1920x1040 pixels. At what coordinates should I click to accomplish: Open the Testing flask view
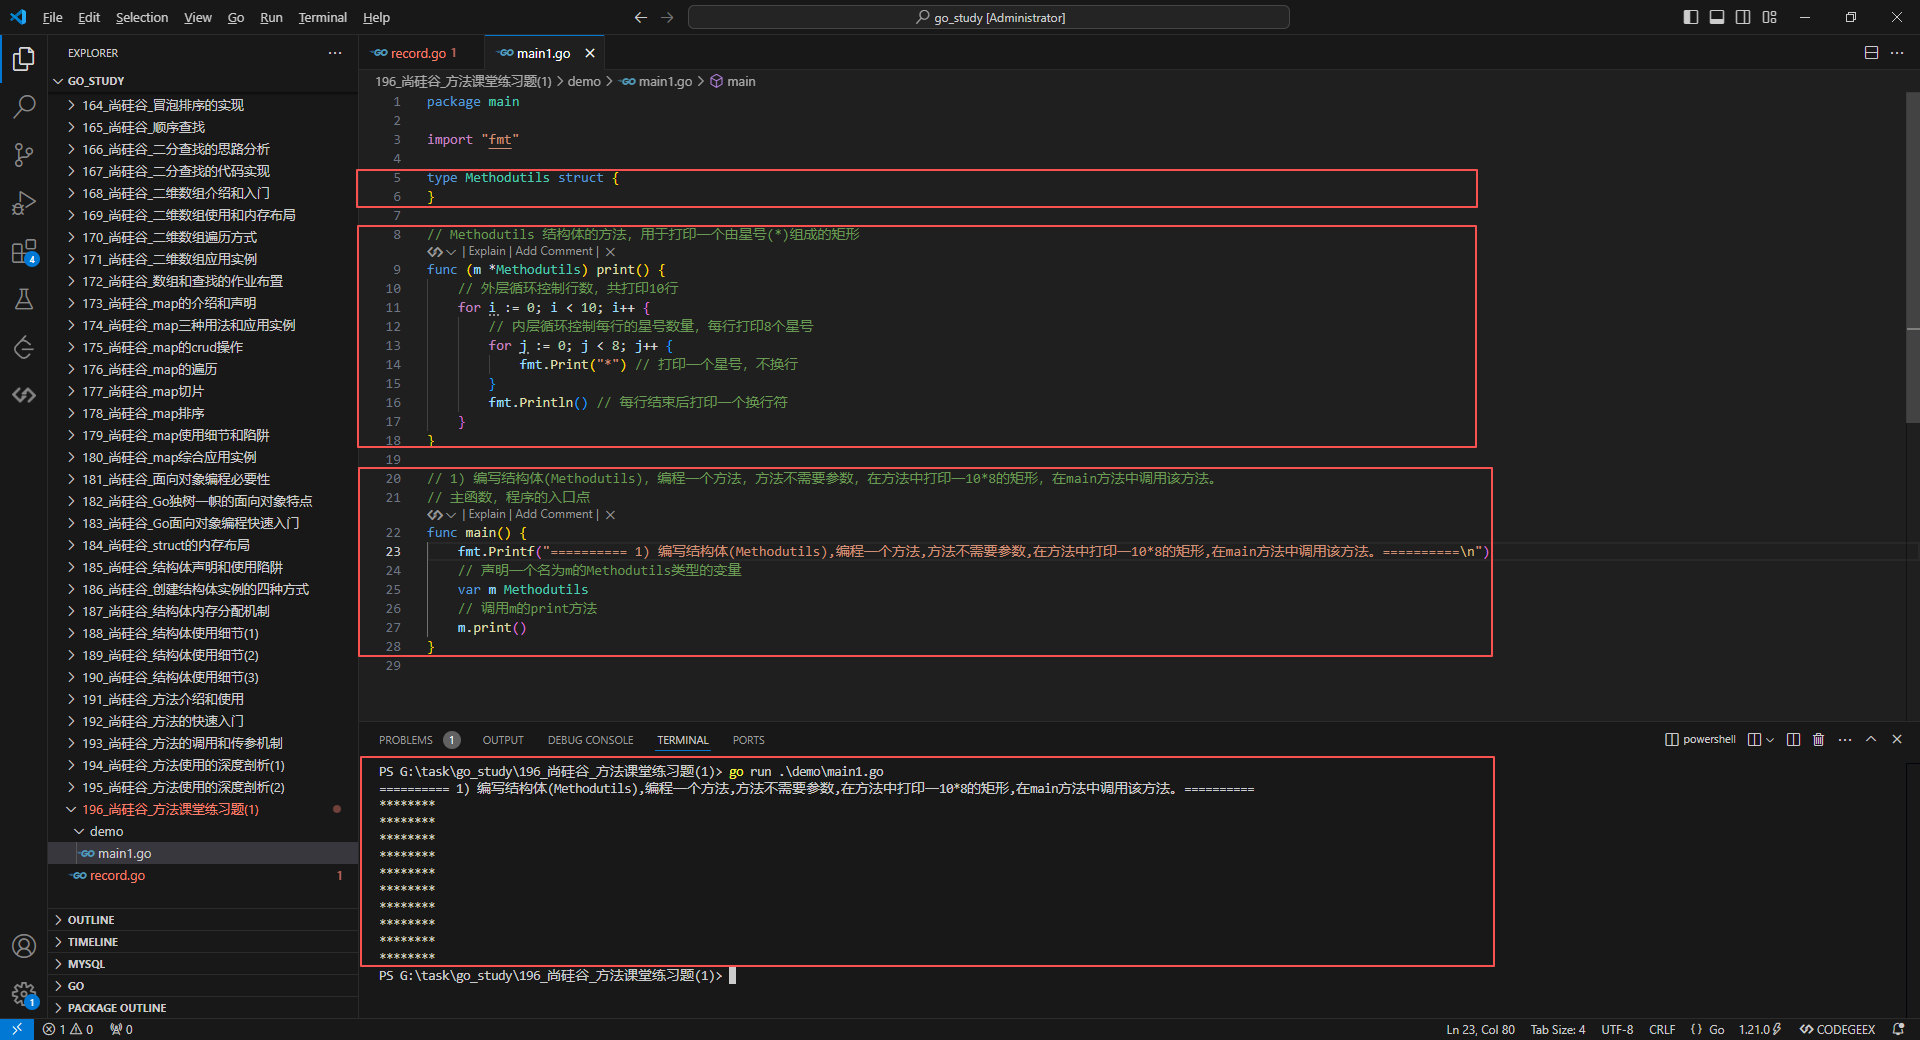point(24,299)
